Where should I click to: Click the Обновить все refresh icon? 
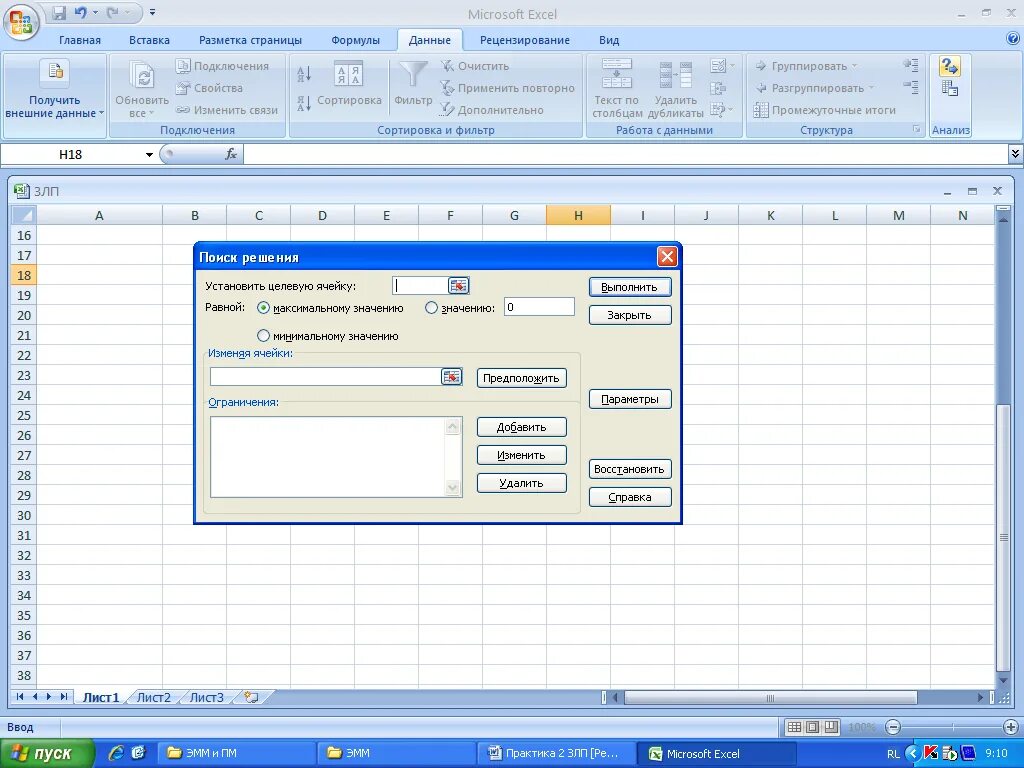[x=142, y=76]
